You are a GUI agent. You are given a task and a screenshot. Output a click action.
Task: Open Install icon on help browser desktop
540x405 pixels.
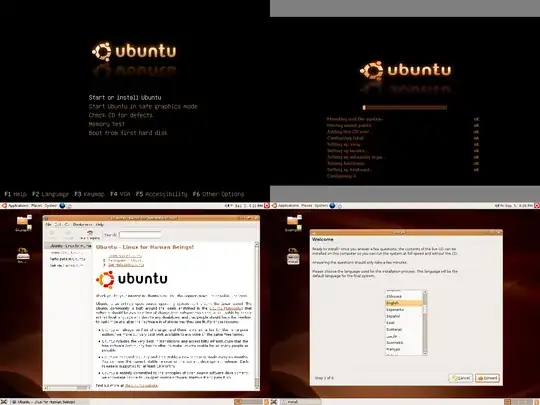pyautogui.click(x=23, y=255)
